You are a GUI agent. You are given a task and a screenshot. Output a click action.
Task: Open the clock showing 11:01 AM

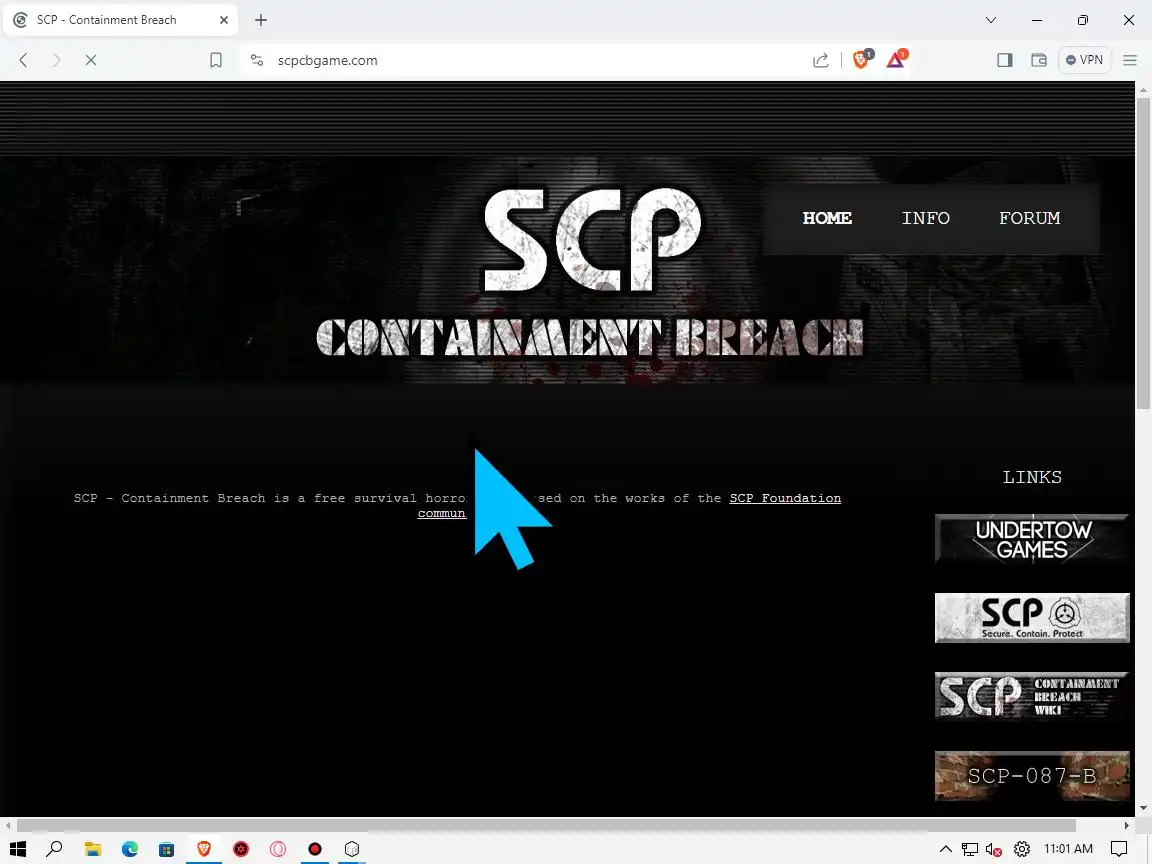(1068, 849)
